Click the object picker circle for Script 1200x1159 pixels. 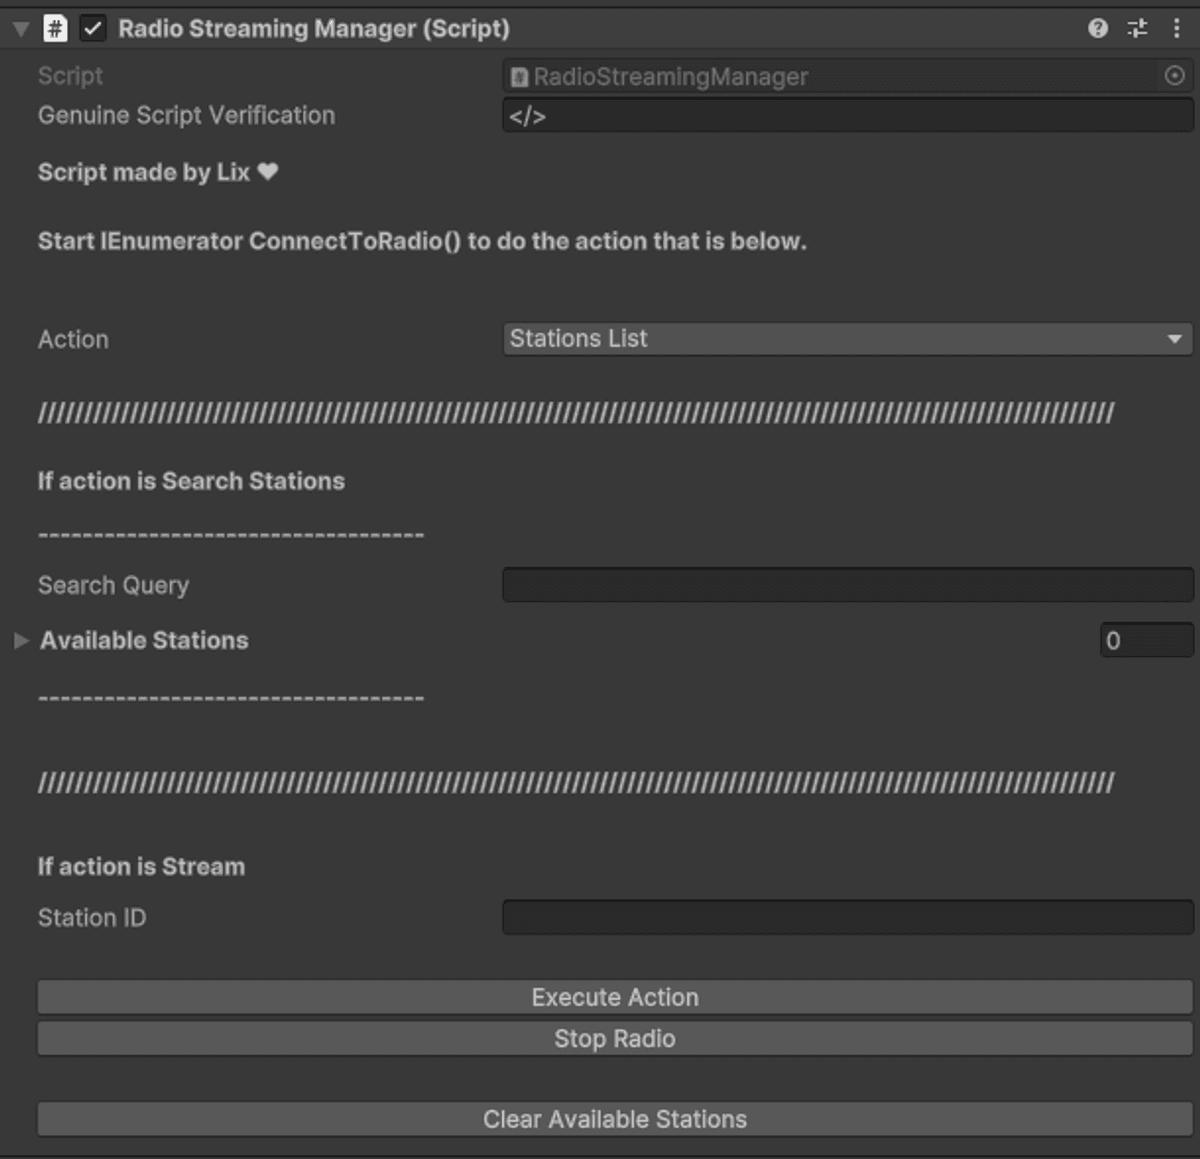(x=1175, y=76)
